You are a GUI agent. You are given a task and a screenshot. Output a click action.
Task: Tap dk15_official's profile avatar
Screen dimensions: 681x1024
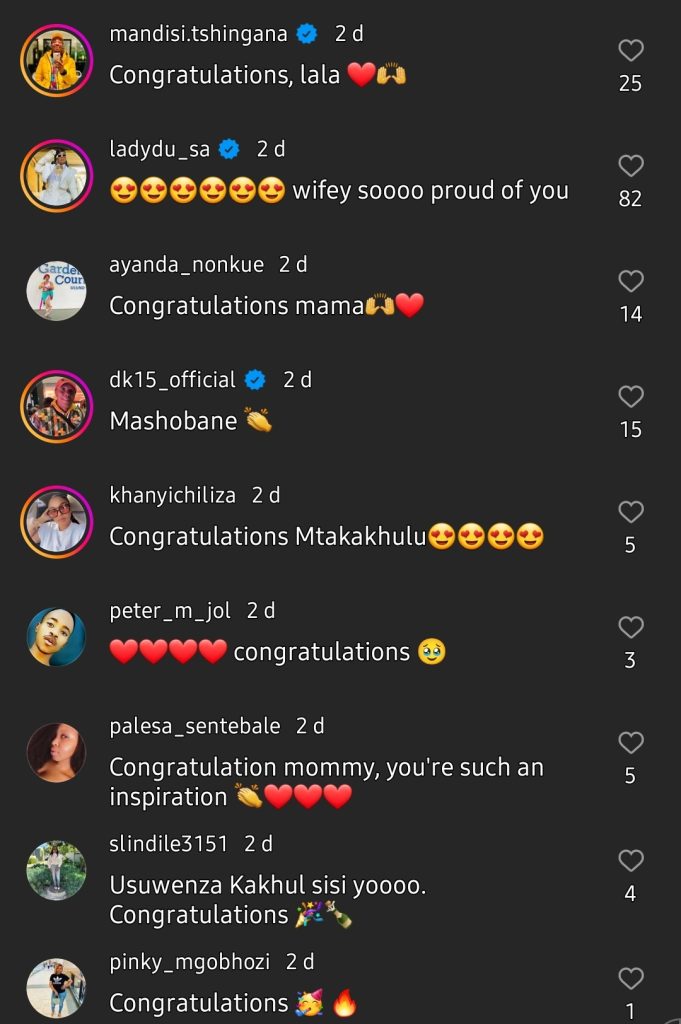56,406
